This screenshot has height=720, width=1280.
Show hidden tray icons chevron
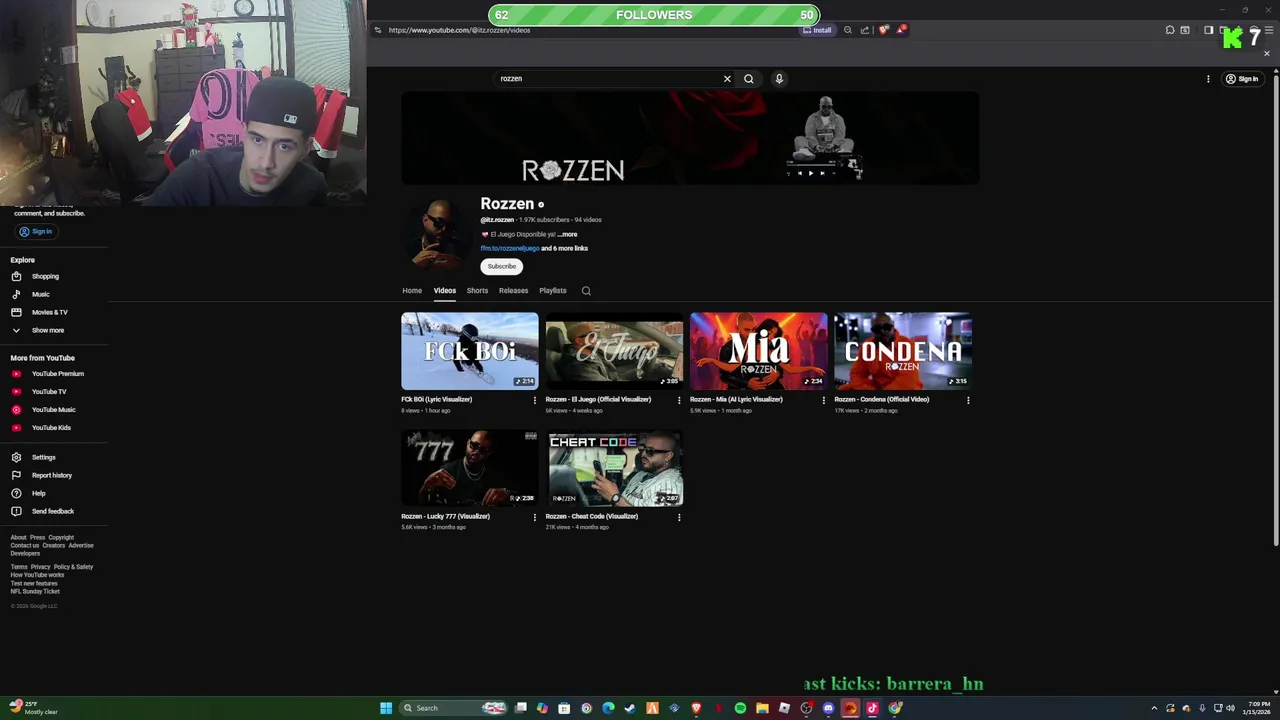[1154, 708]
